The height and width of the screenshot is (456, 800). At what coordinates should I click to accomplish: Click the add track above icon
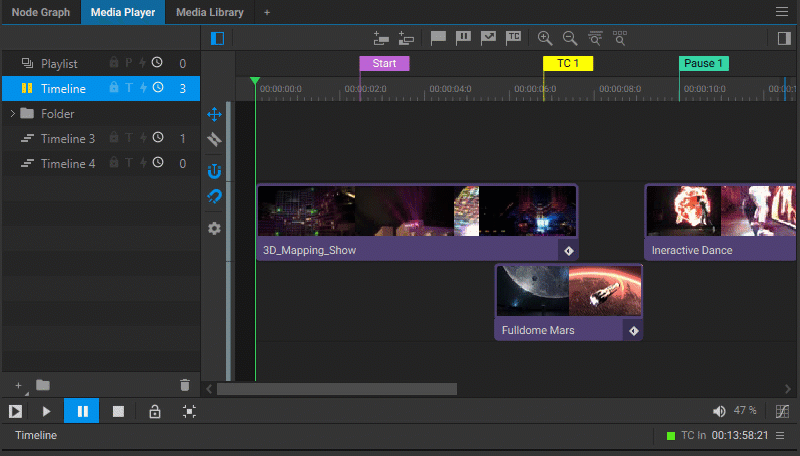tap(381, 38)
